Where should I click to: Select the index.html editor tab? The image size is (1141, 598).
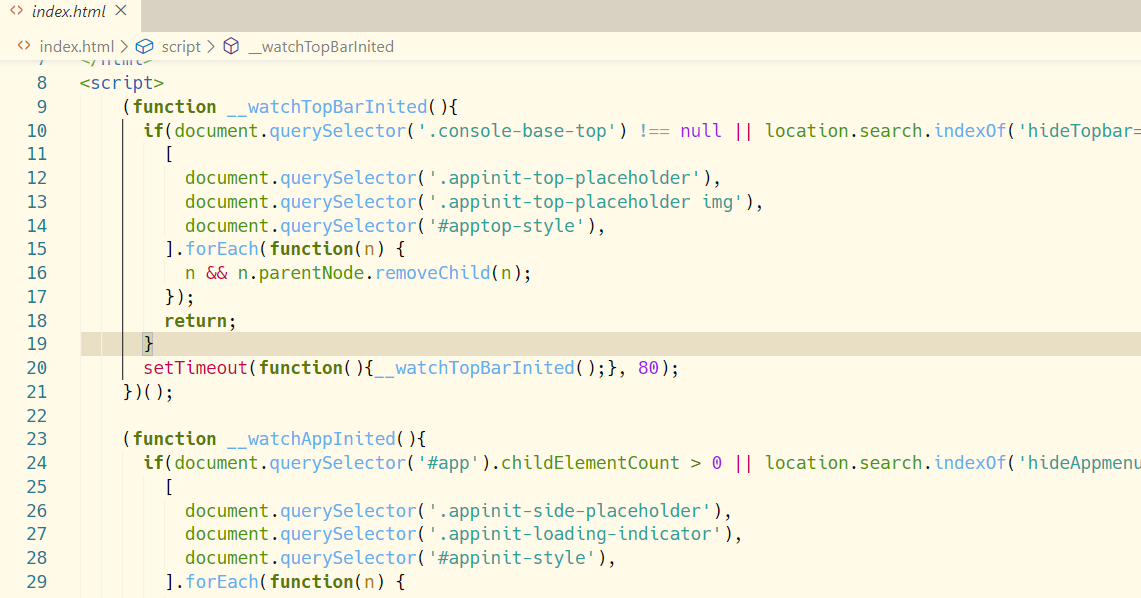pyautogui.click(x=70, y=14)
